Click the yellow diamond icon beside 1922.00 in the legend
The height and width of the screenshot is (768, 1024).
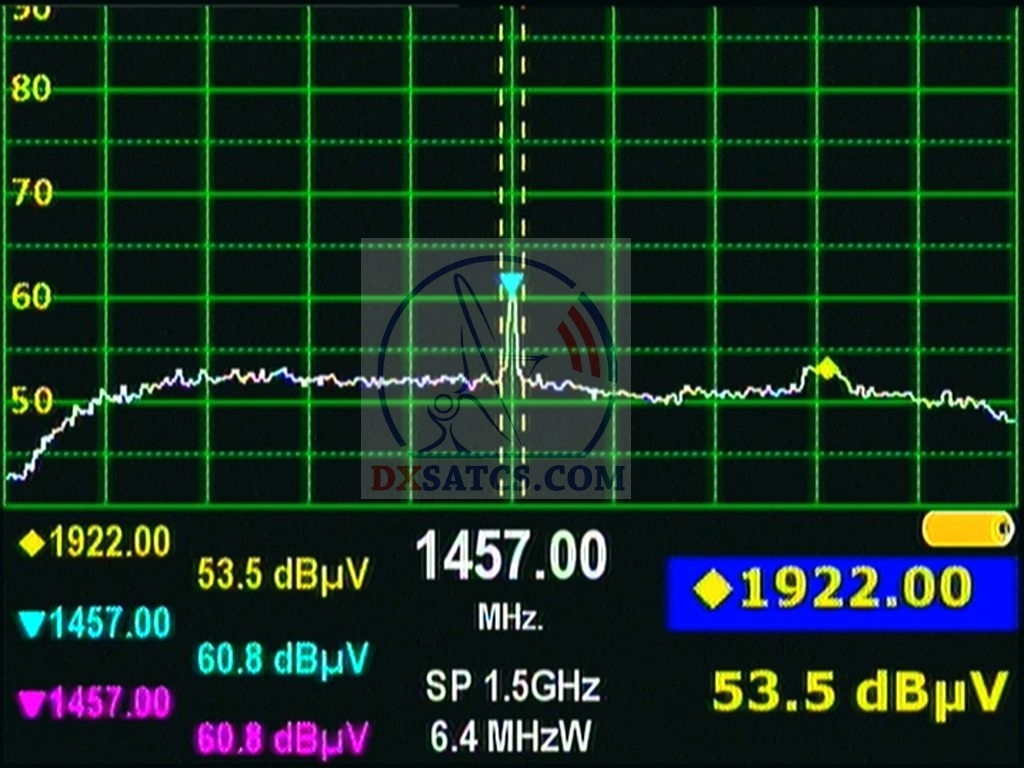(x=33, y=543)
